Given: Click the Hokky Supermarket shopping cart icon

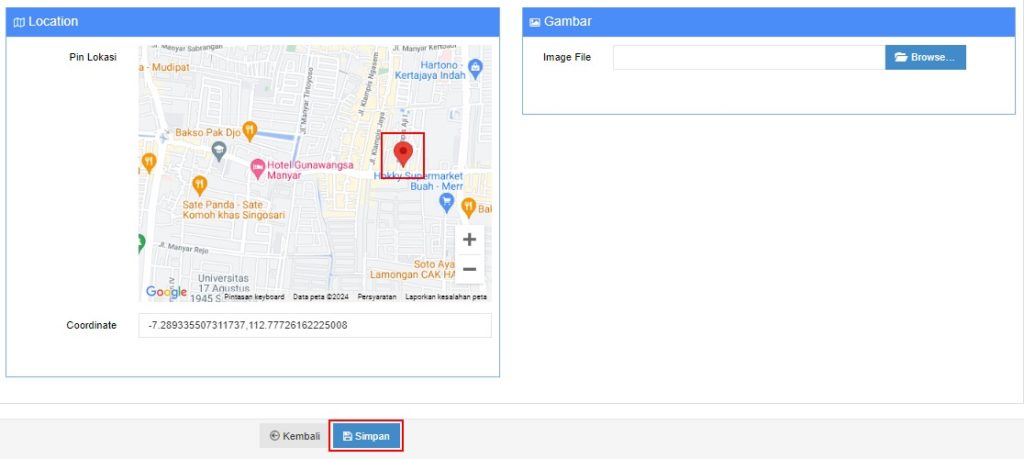Looking at the screenshot, I should [447, 203].
